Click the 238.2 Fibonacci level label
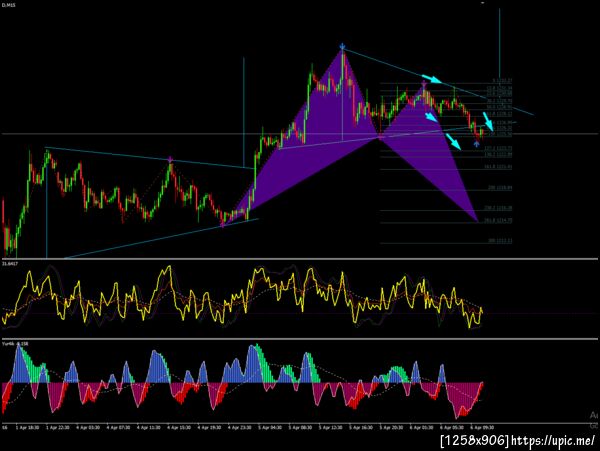The height and width of the screenshot is (451, 600). point(498,208)
